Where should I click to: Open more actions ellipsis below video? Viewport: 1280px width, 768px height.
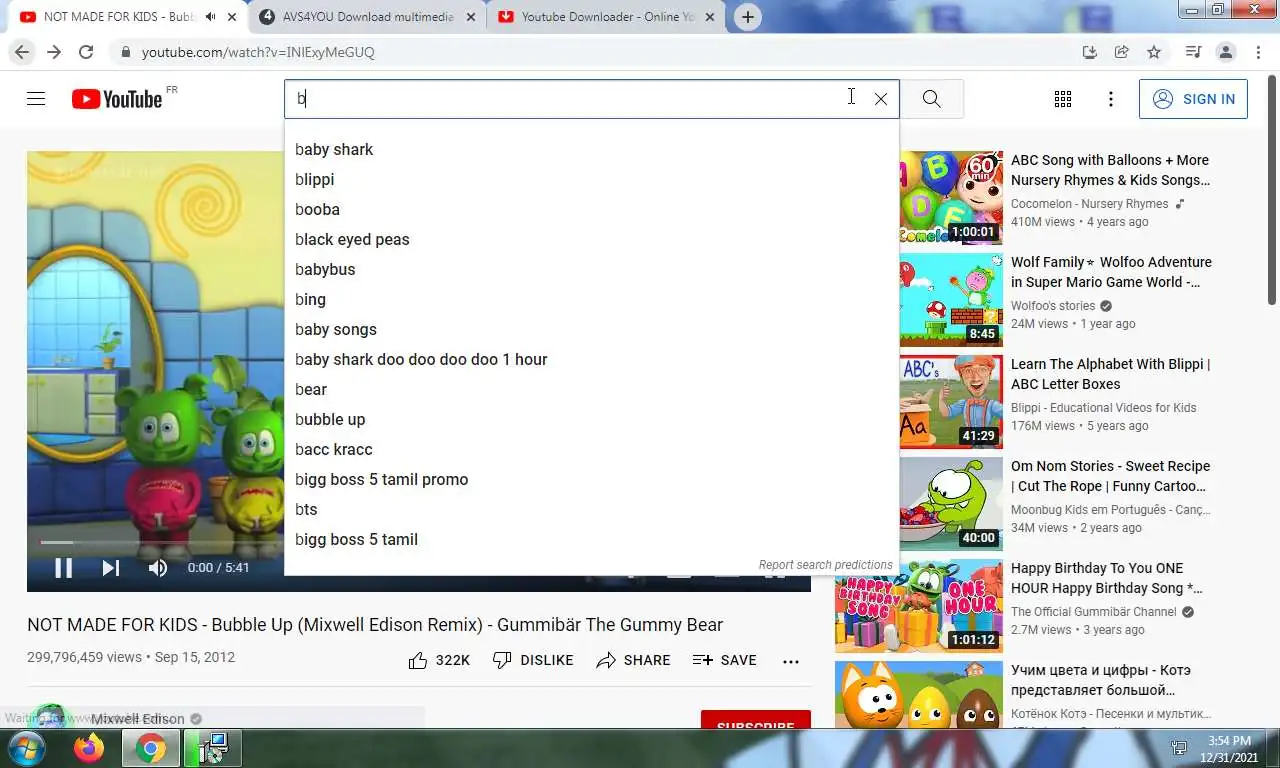tap(790, 661)
